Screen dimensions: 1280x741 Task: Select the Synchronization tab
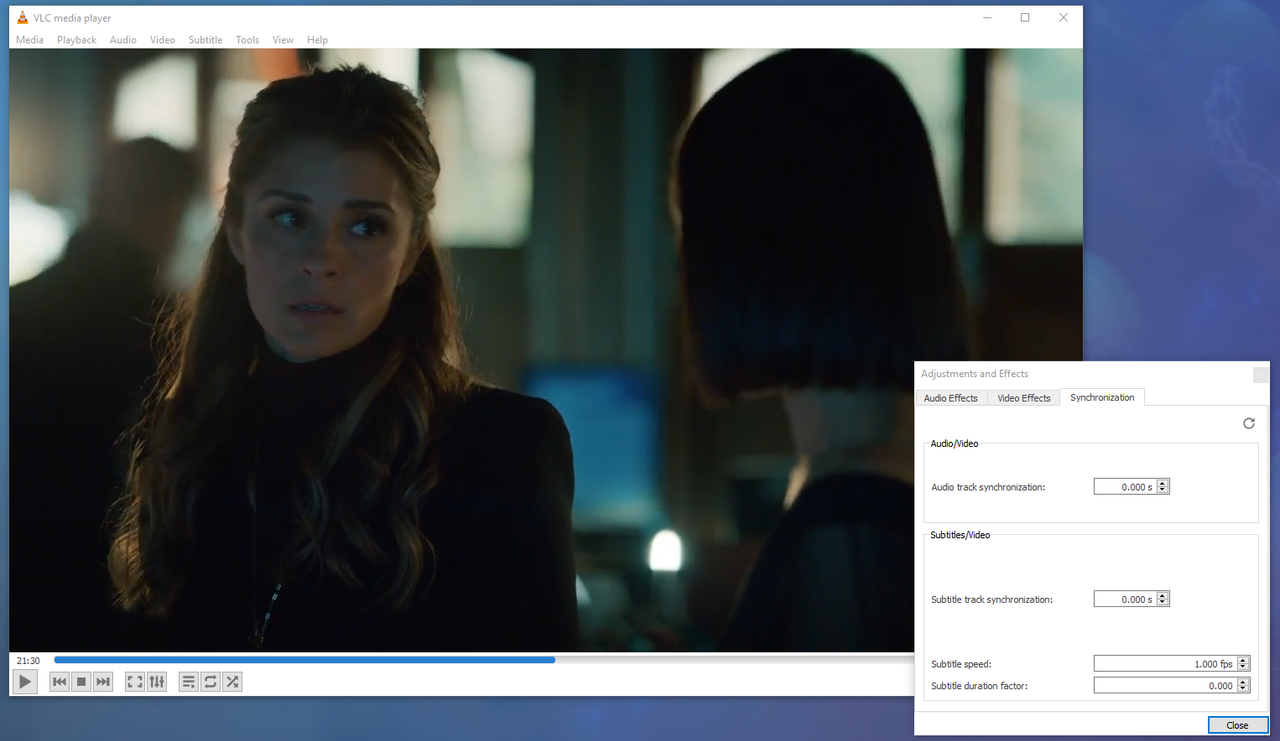1102,397
